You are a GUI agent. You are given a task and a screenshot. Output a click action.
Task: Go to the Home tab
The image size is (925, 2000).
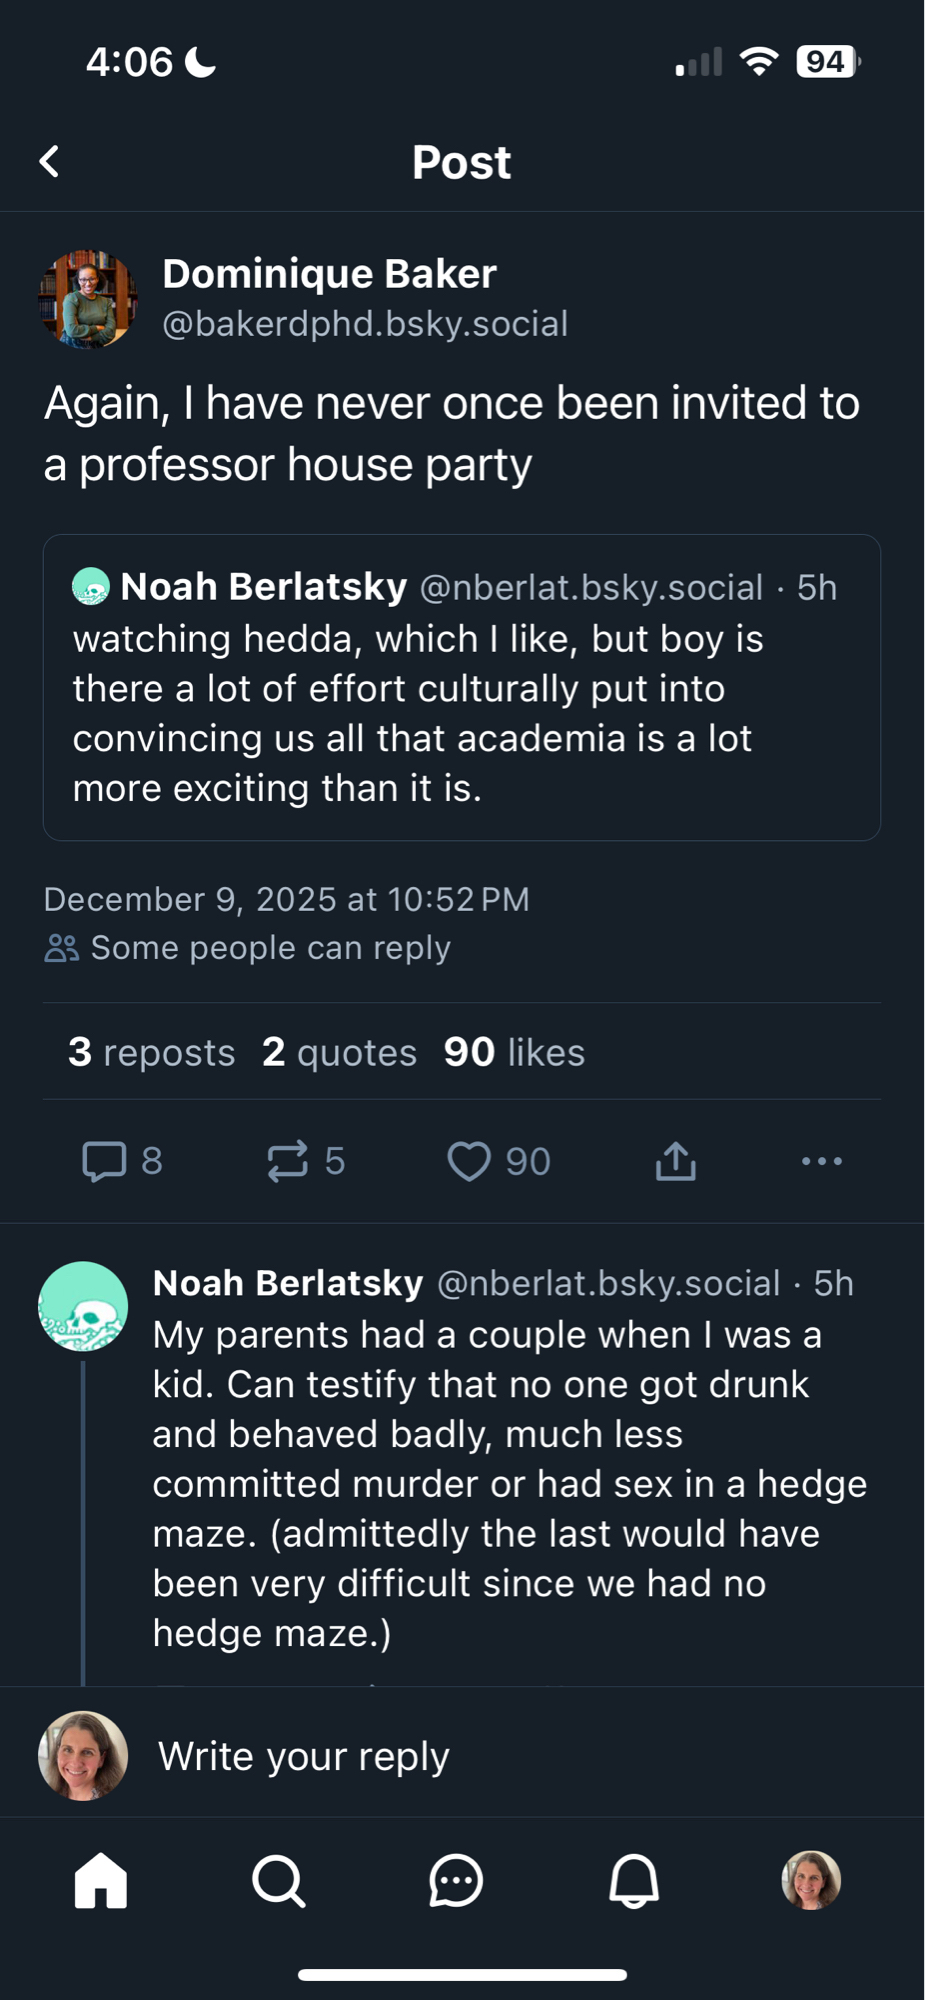coord(101,1881)
